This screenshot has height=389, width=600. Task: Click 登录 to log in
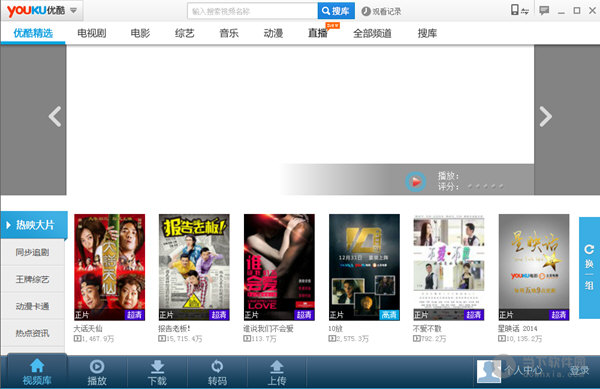click(579, 370)
